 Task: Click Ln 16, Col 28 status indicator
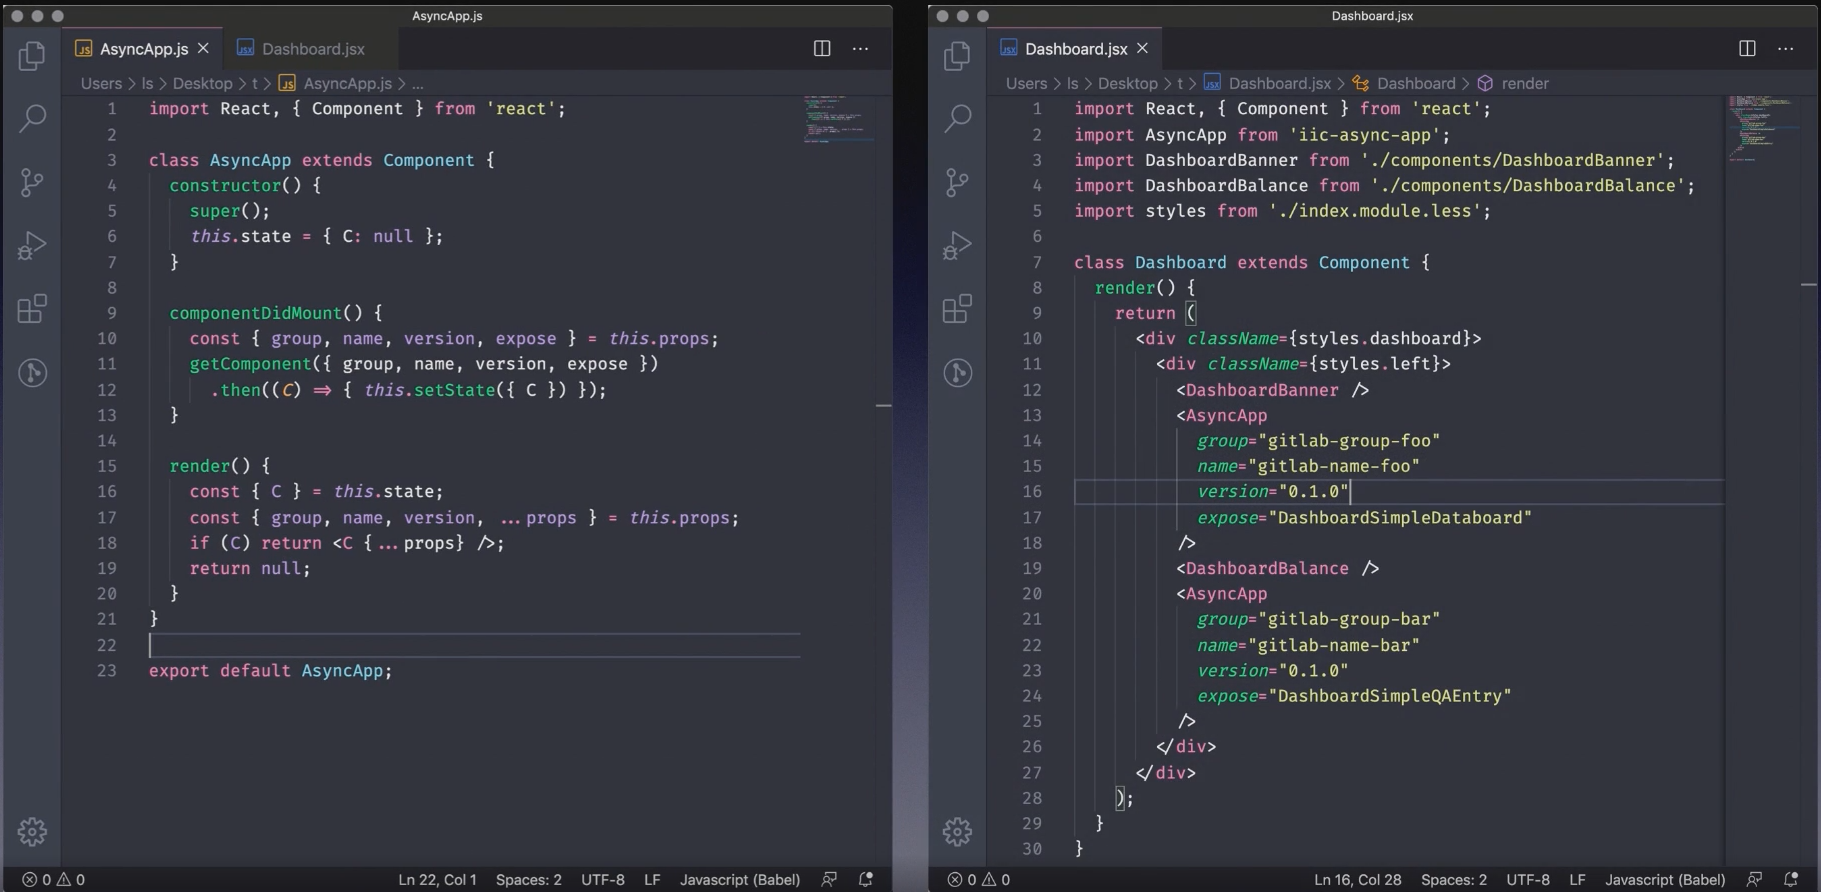[1357, 880]
